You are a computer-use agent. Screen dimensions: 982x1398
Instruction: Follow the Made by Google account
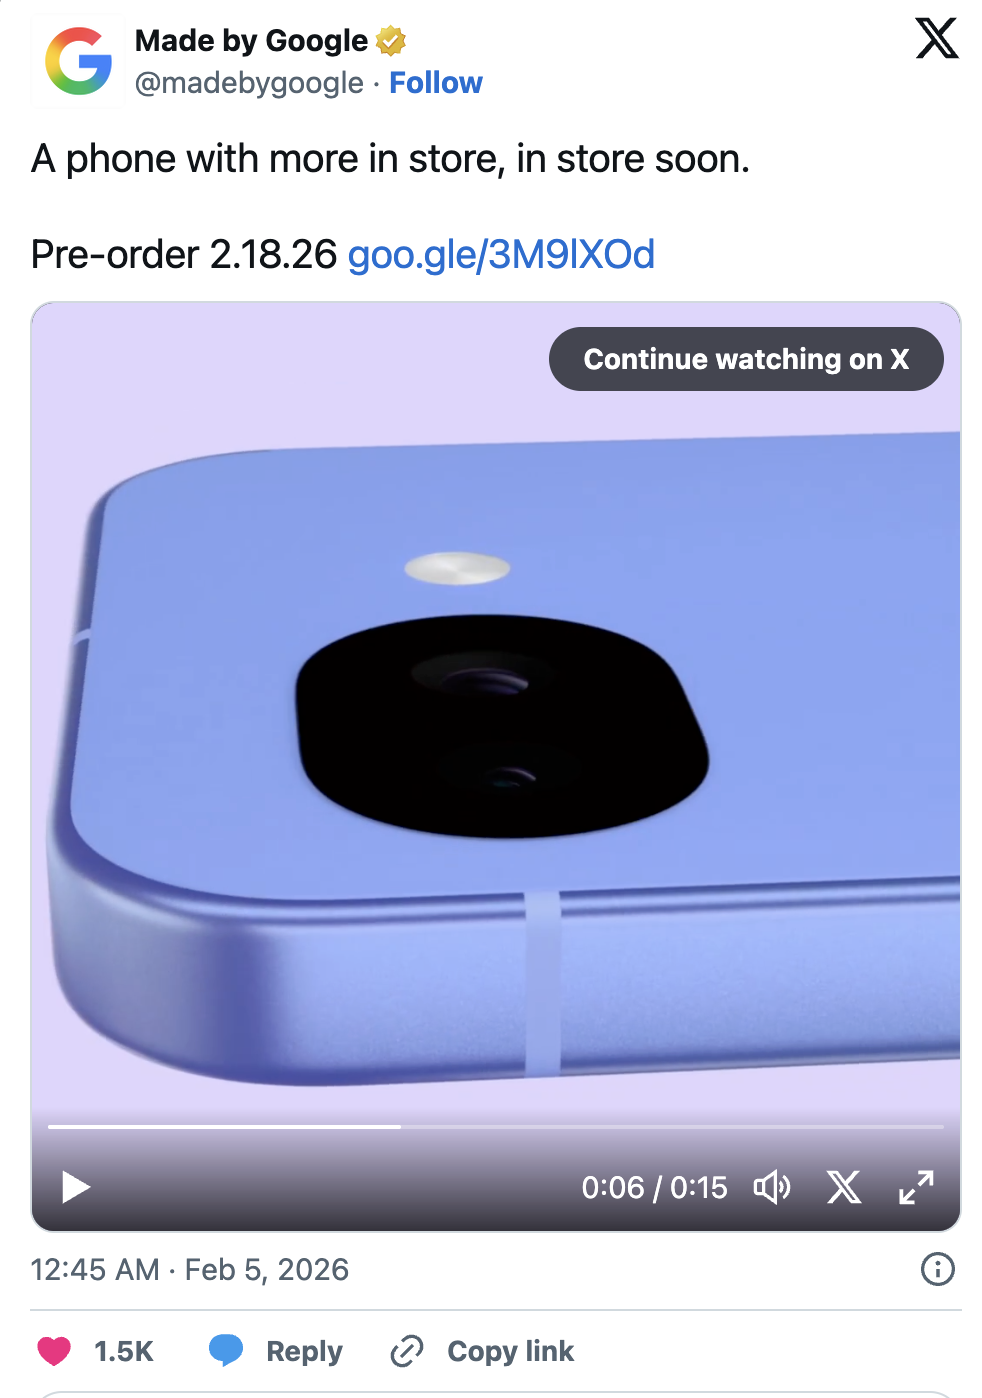436,83
